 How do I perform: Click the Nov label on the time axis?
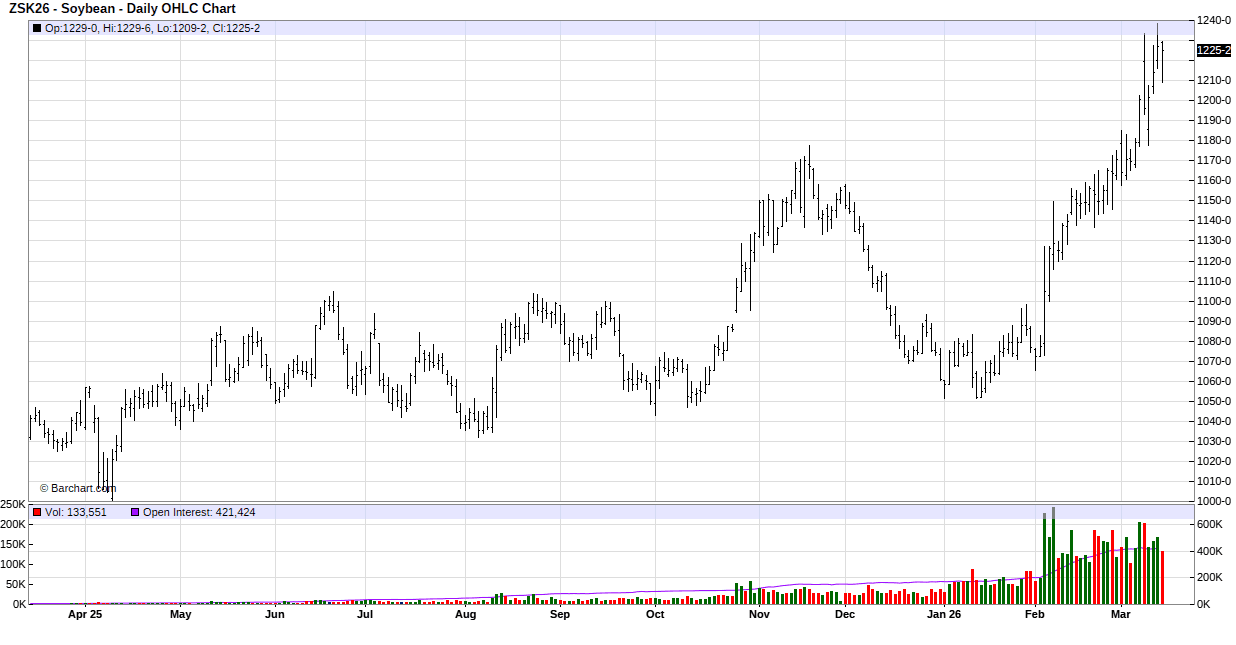pos(759,615)
